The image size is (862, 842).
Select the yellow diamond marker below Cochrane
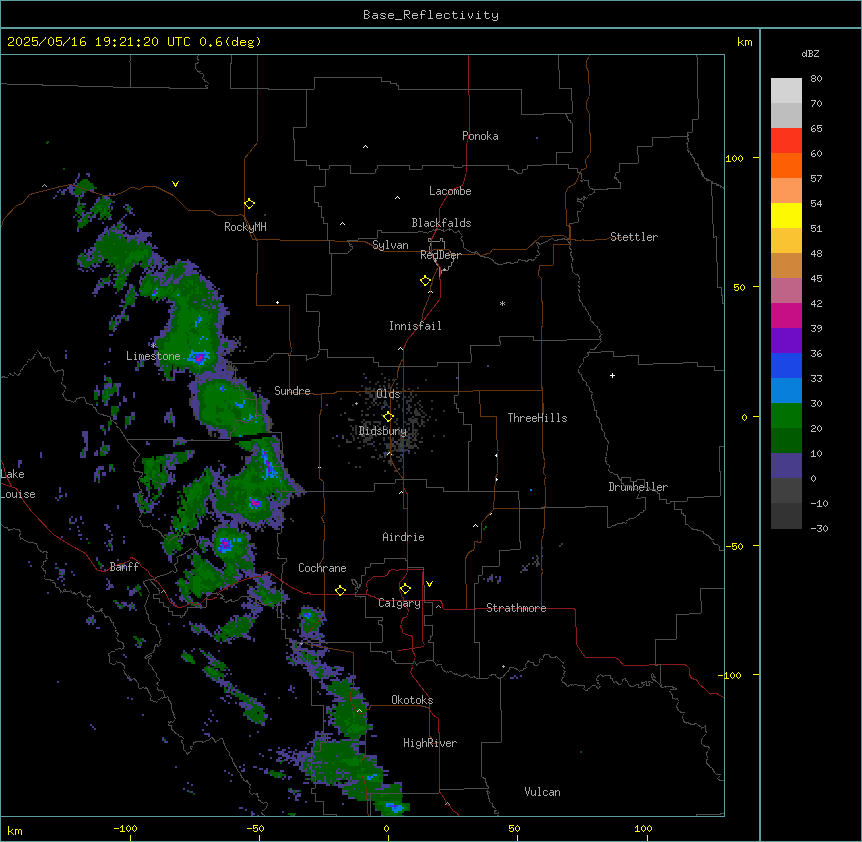click(x=340, y=590)
